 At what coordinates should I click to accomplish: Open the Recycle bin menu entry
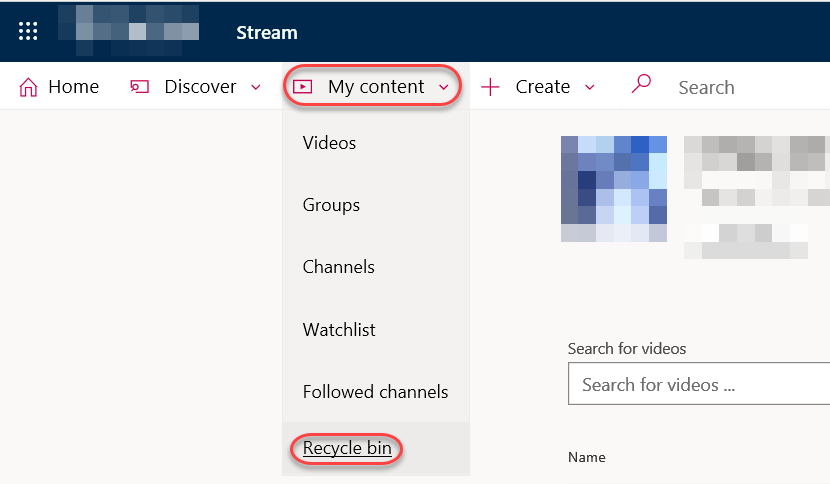tap(347, 448)
